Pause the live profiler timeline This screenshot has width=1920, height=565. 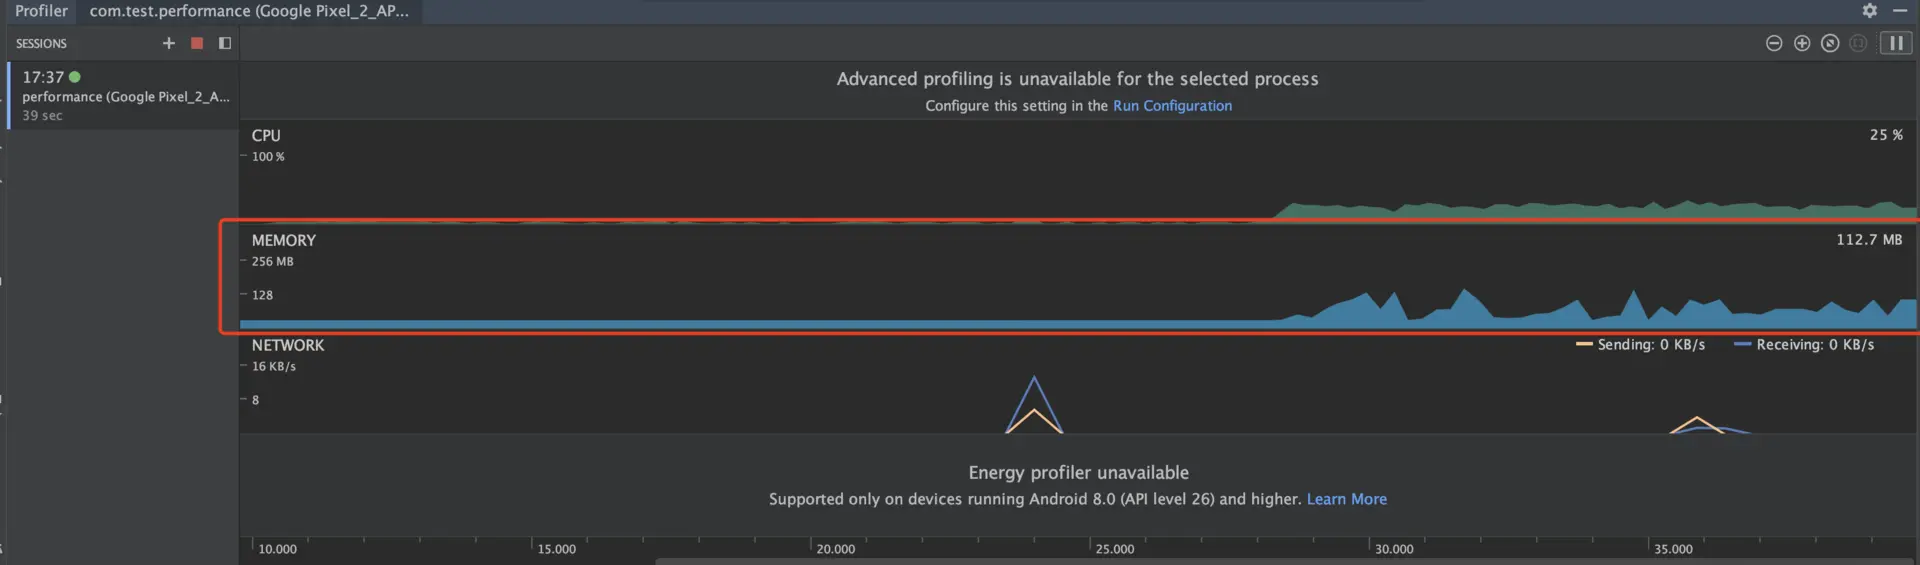click(x=1895, y=43)
